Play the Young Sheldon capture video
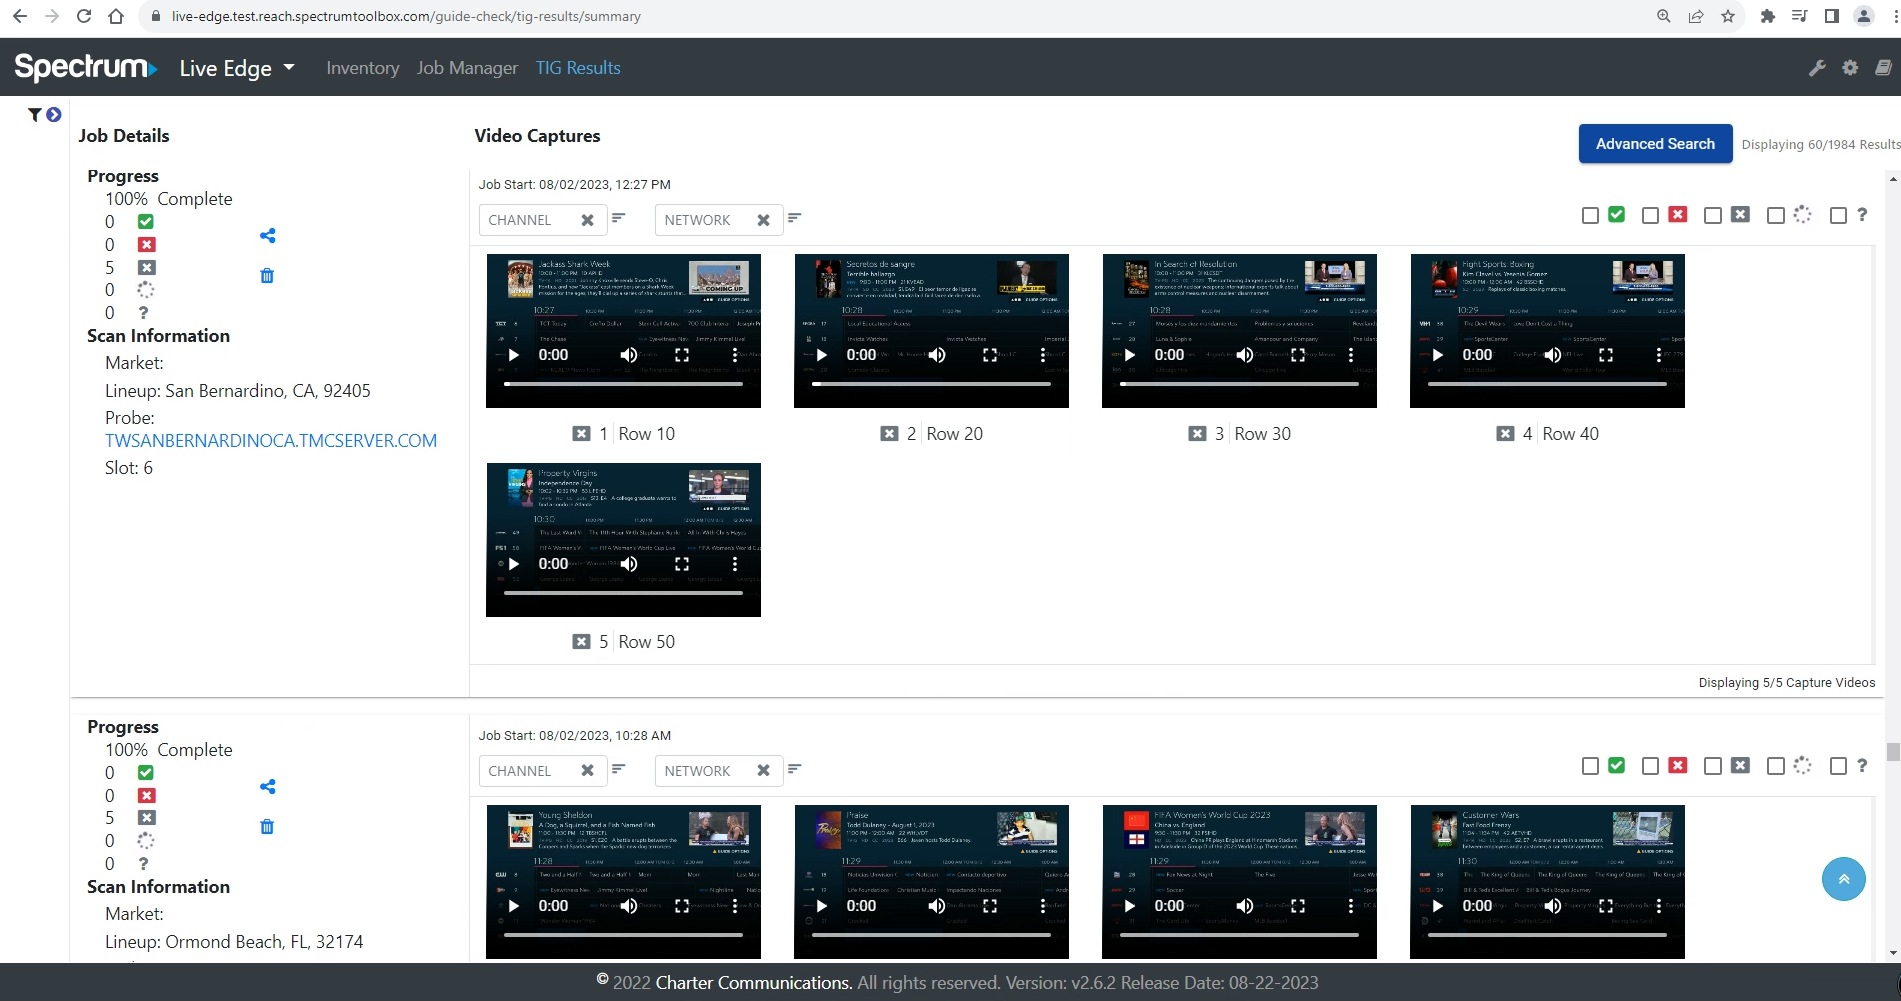 513,906
